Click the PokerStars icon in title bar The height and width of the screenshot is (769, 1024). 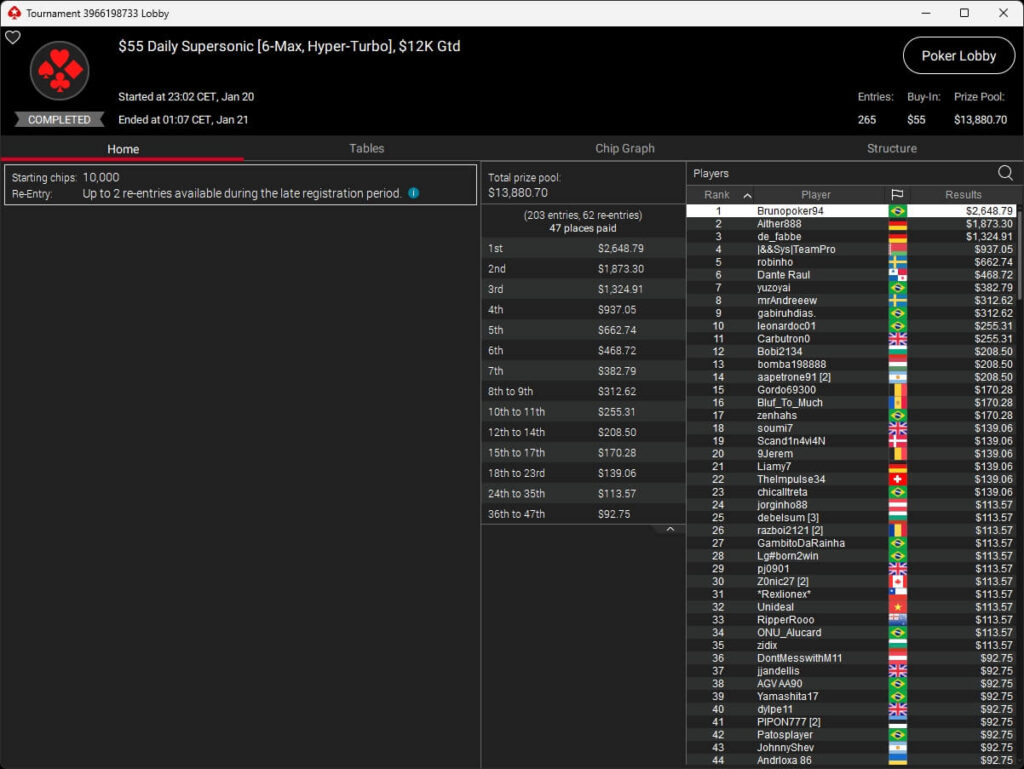[13, 13]
